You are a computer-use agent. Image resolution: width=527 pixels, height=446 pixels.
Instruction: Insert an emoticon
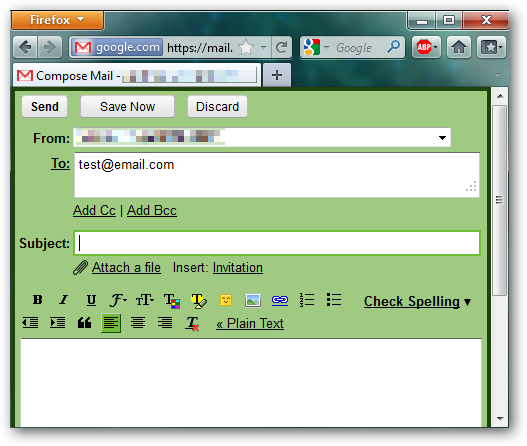click(226, 300)
